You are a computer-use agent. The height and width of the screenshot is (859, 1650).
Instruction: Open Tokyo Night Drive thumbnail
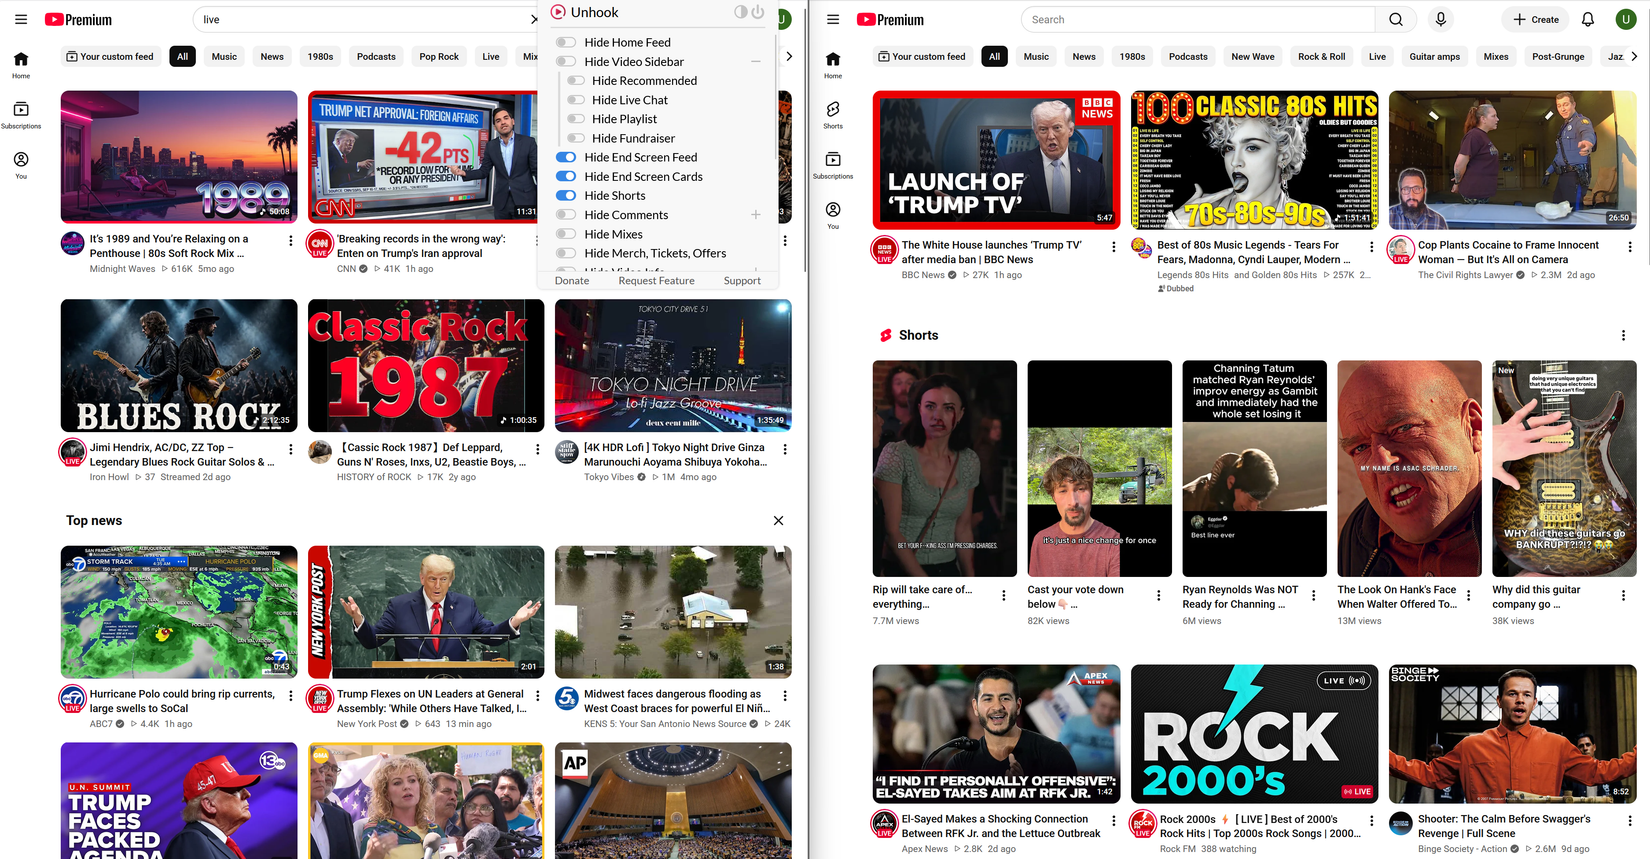point(673,365)
